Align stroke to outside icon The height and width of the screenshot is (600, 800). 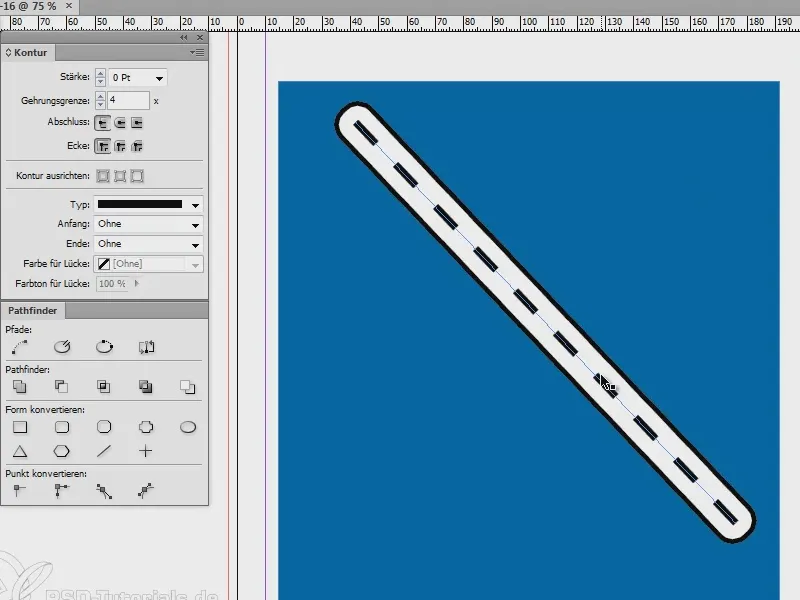click(137, 176)
